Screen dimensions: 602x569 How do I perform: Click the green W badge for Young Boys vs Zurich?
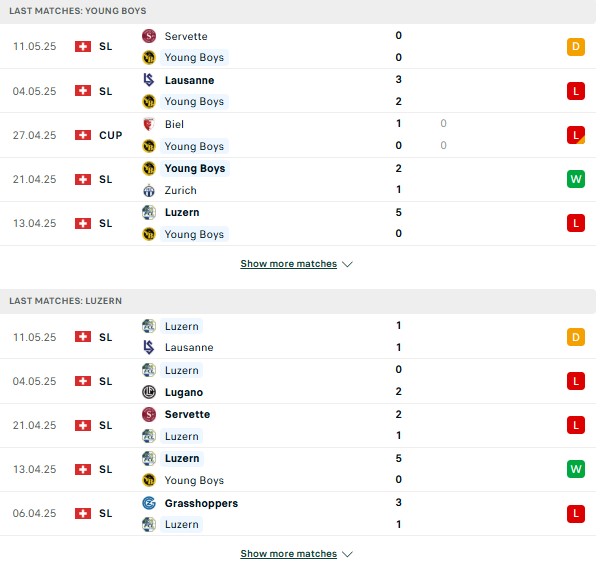(x=576, y=179)
